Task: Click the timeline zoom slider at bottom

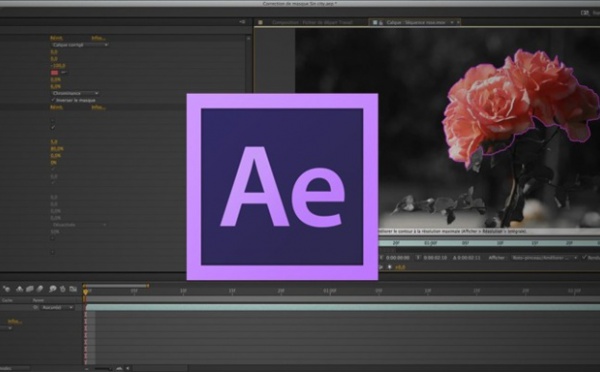Action: tap(103, 369)
